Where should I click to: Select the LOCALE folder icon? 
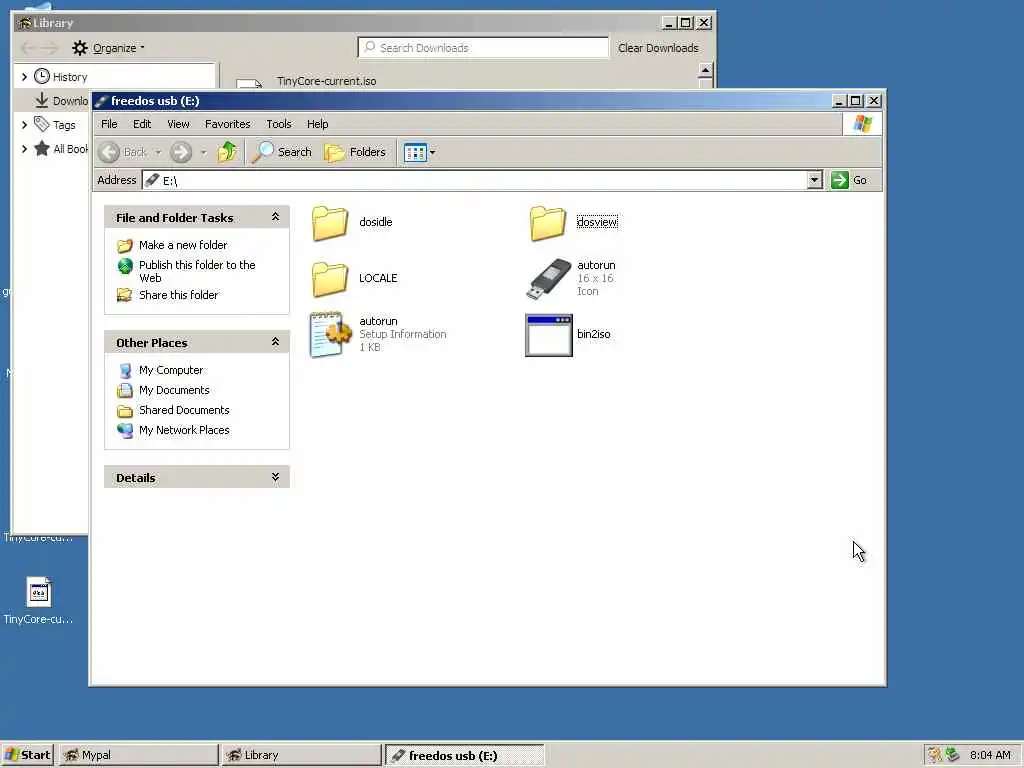coord(330,279)
